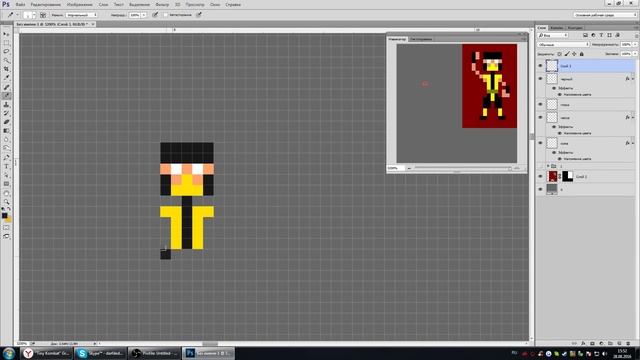The width and height of the screenshot is (640, 360).
Task: Expand the layer group folder
Action: [x=548, y=166]
